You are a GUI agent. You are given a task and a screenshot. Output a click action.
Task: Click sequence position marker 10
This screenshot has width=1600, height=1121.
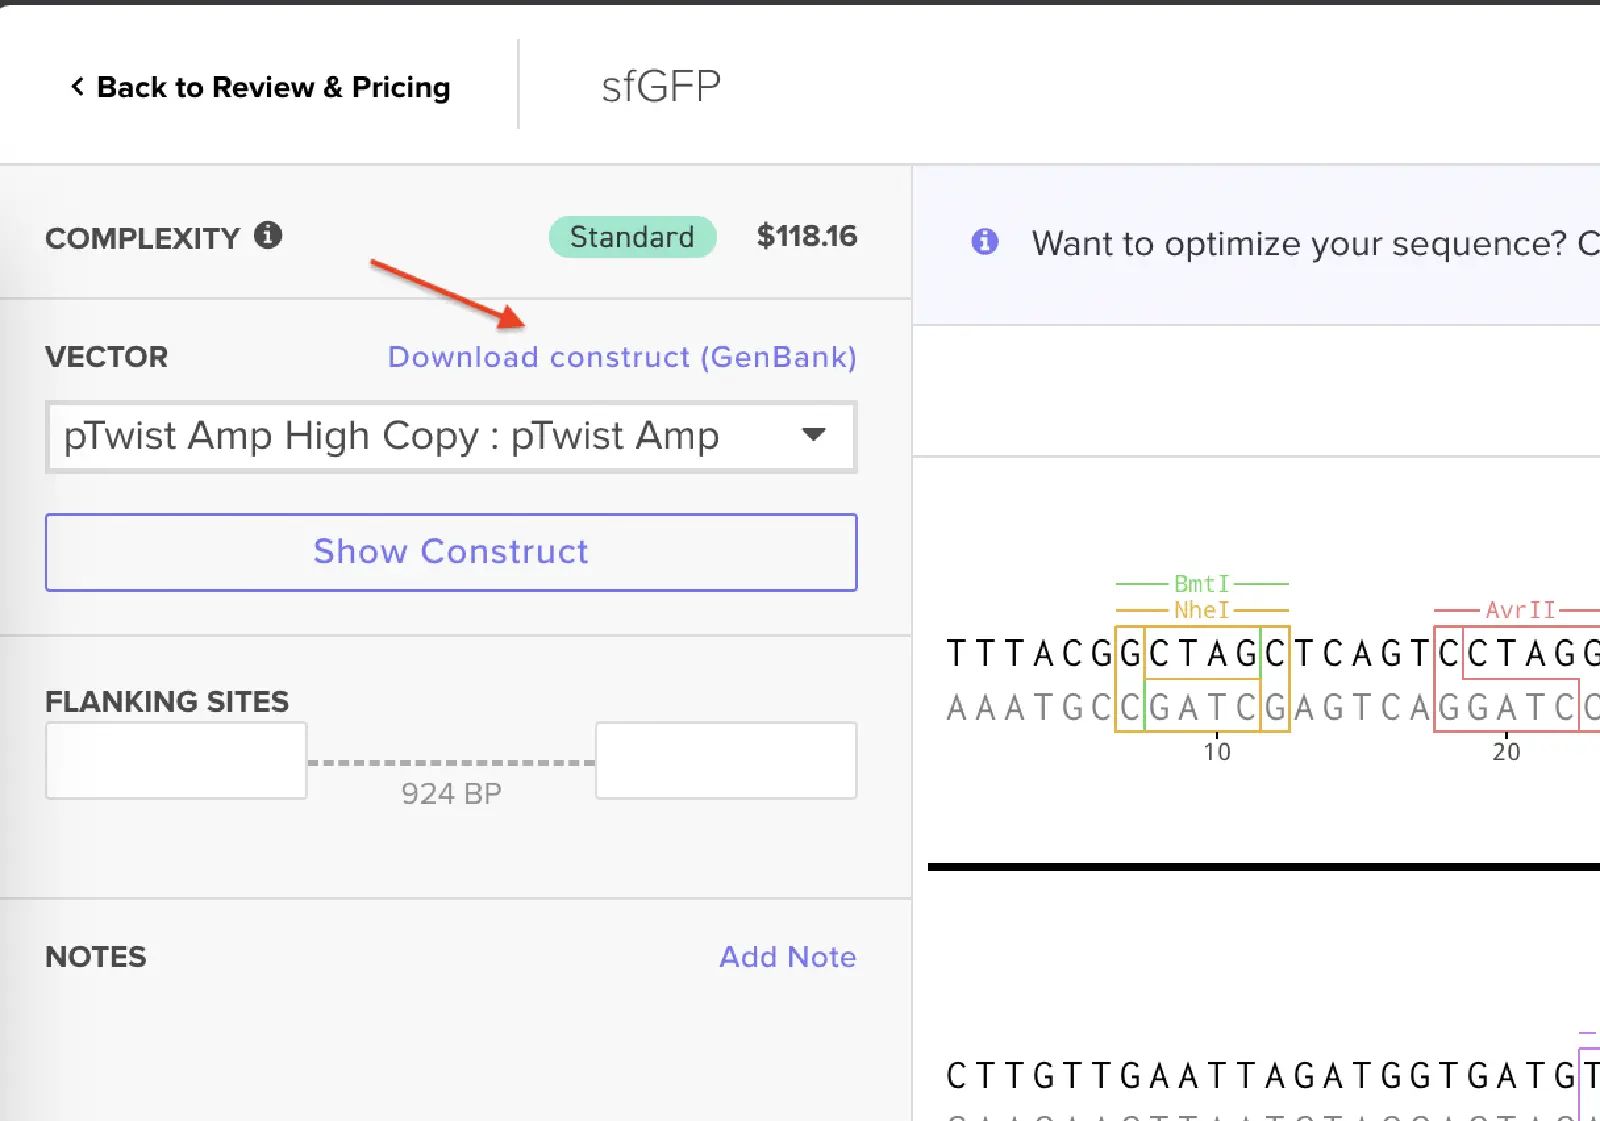click(1217, 752)
